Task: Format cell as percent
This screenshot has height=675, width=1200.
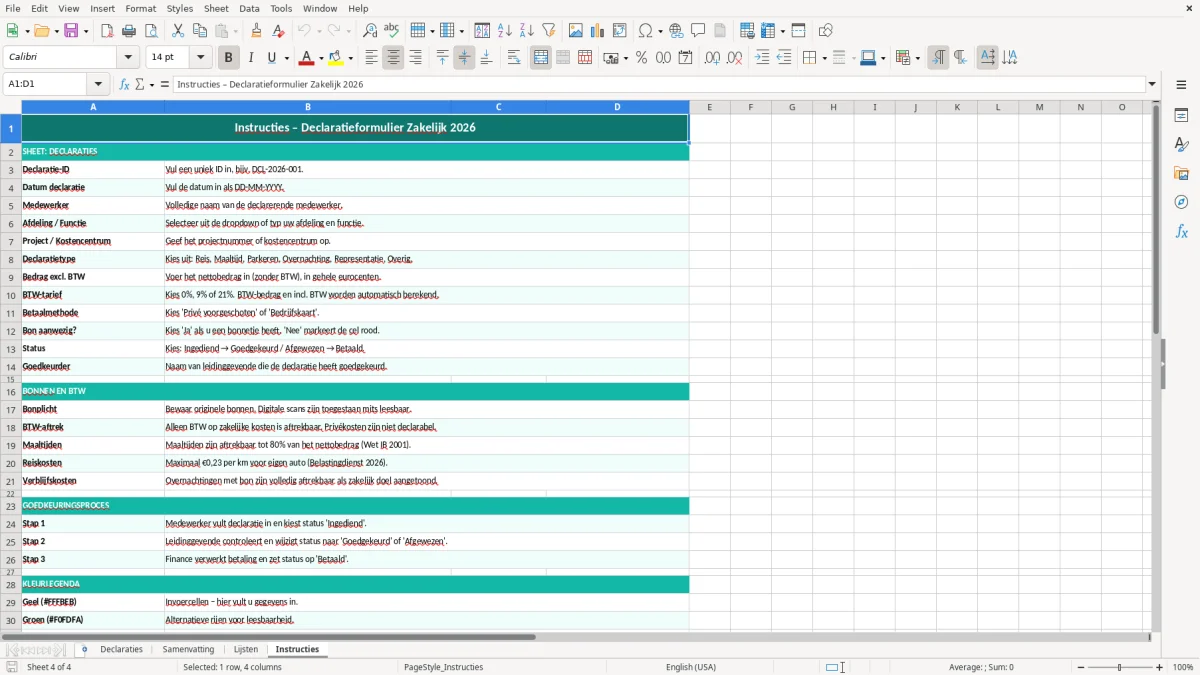Action: coord(641,58)
